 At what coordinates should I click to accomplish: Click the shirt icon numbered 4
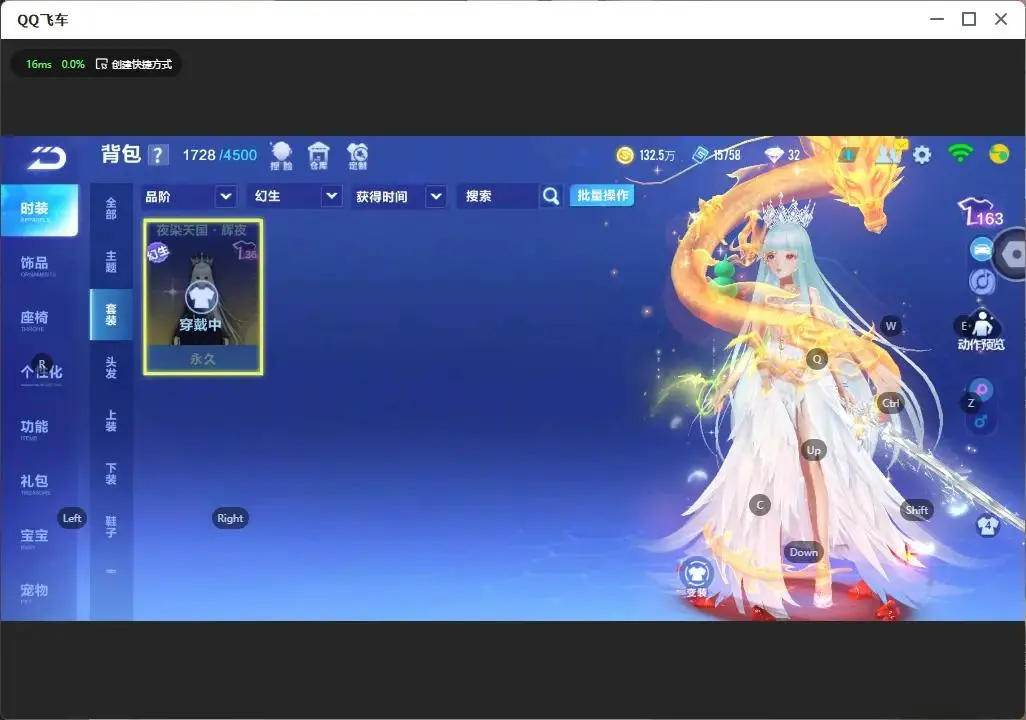[987, 525]
